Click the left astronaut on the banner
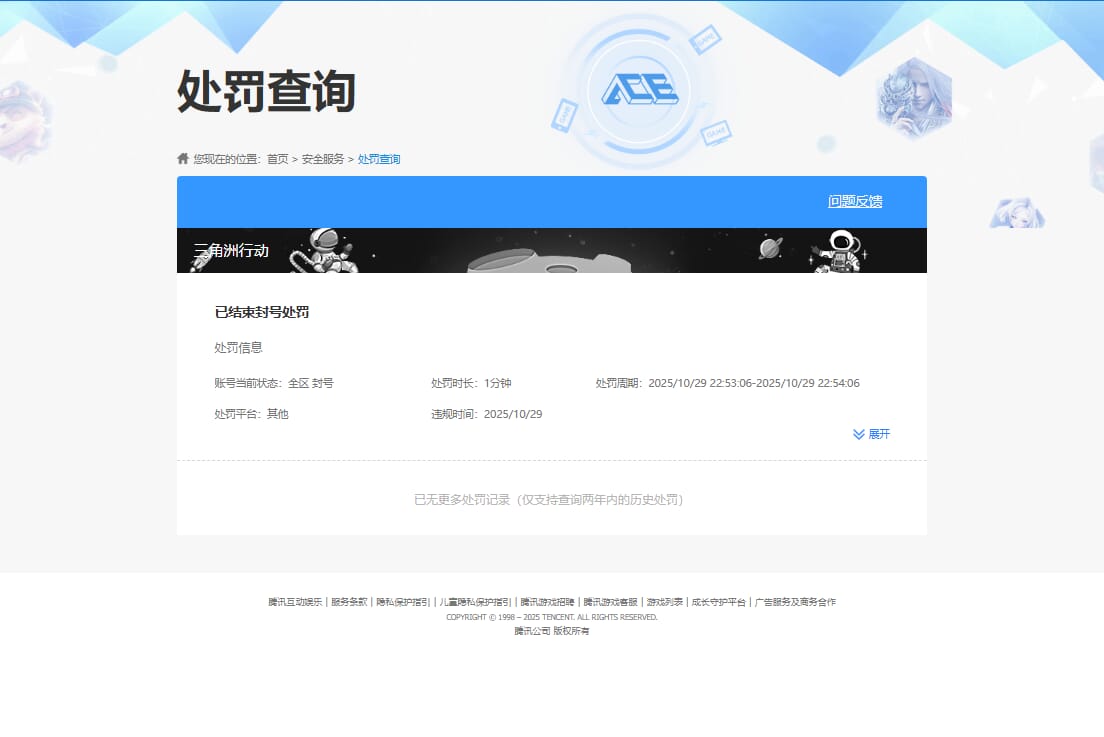The image size is (1104, 737). pyautogui.click(x=322, y=249)
